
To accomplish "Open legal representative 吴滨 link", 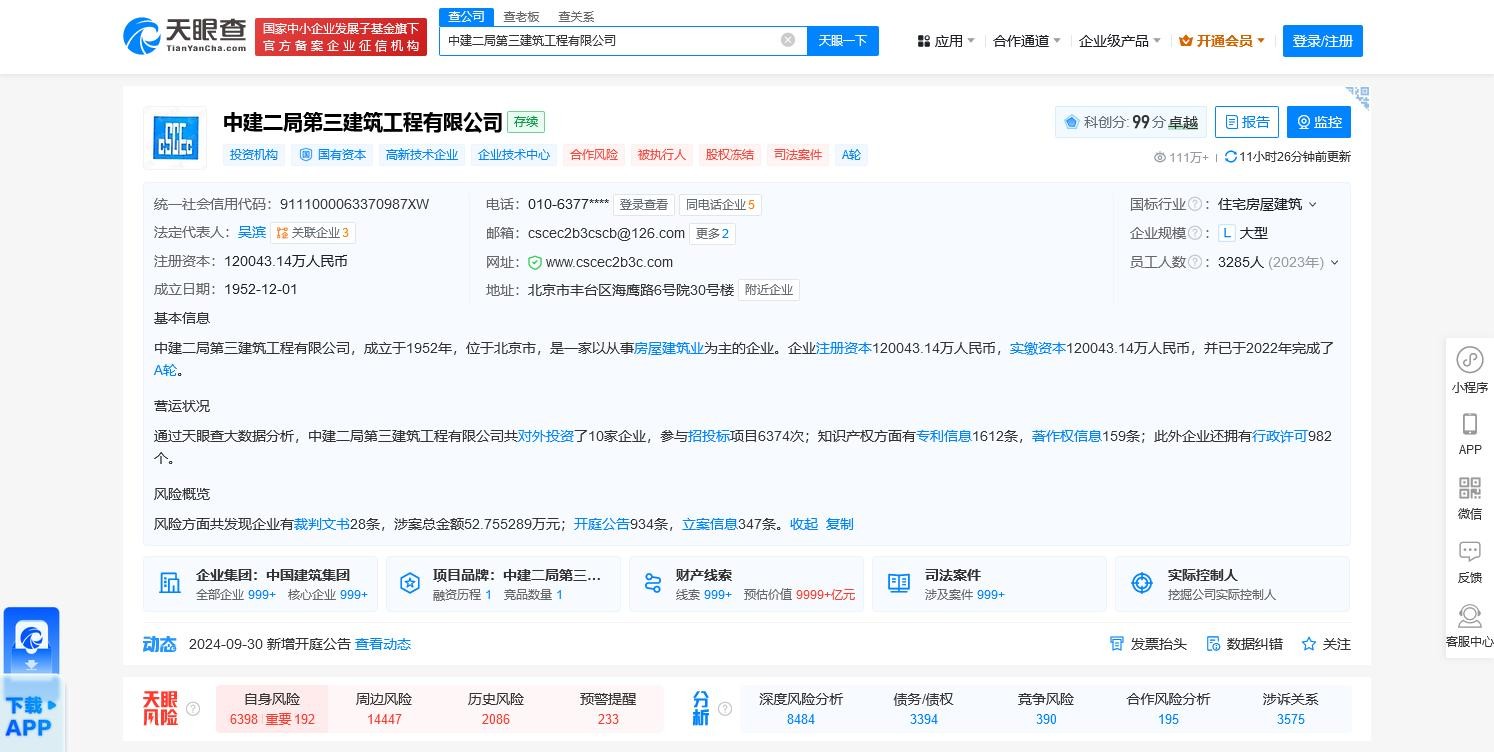I will point(252,232).
